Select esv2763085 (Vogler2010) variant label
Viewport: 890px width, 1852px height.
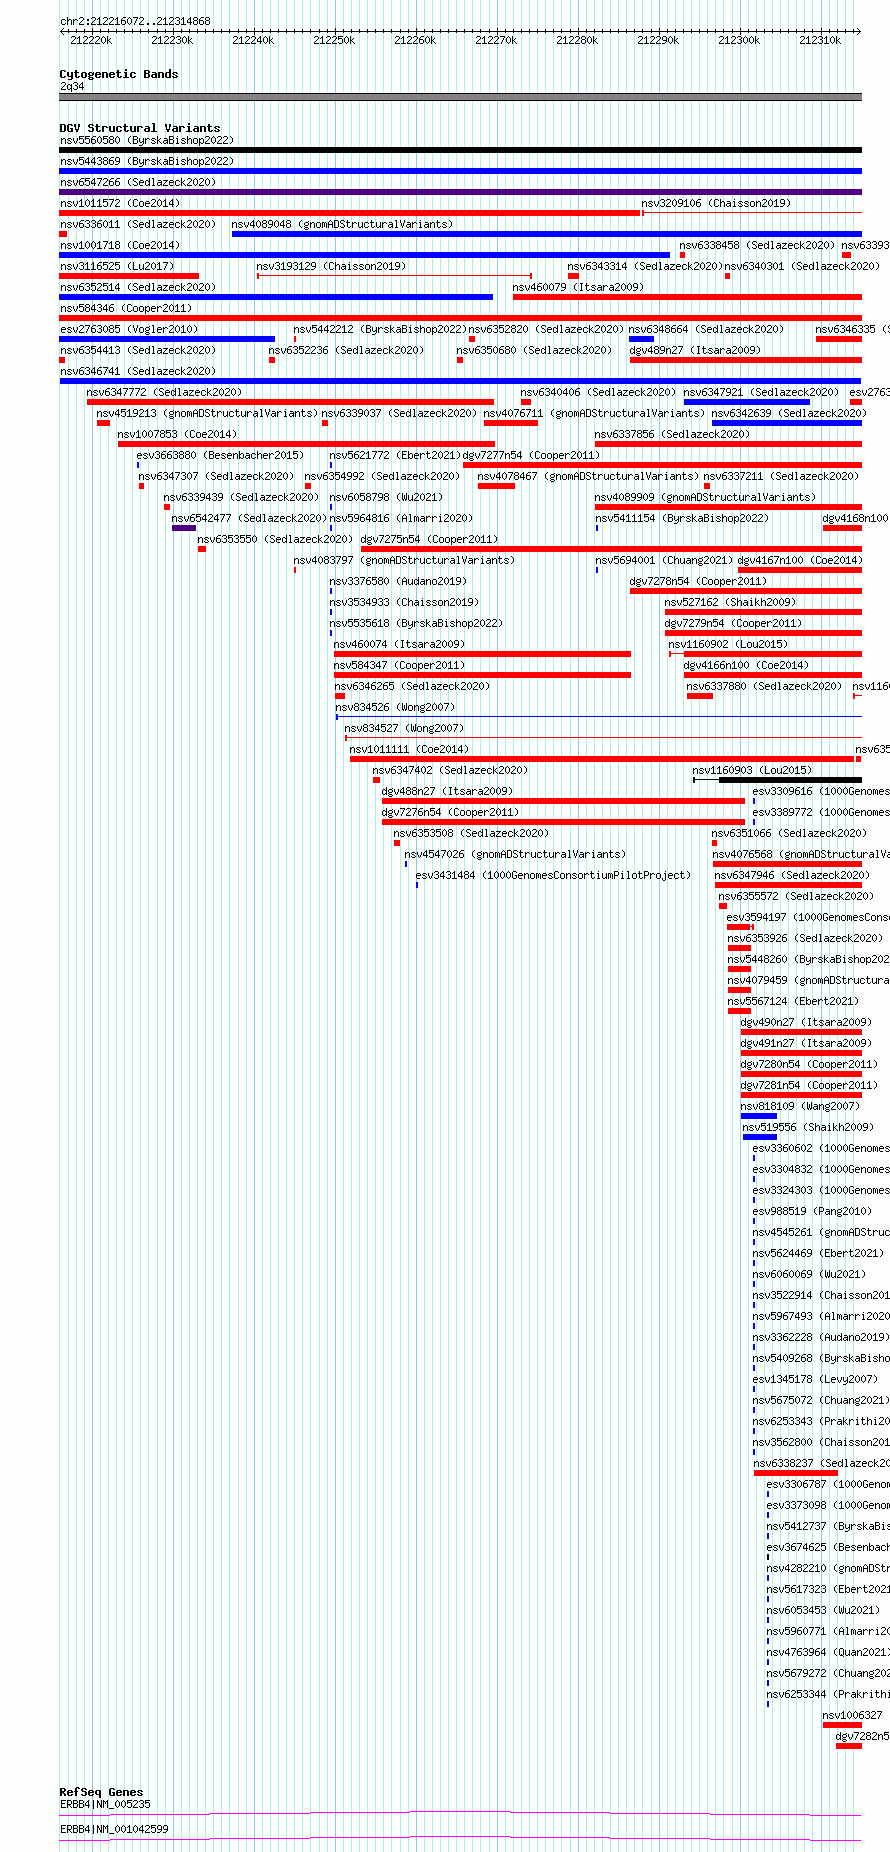click(x=129, y=329)
